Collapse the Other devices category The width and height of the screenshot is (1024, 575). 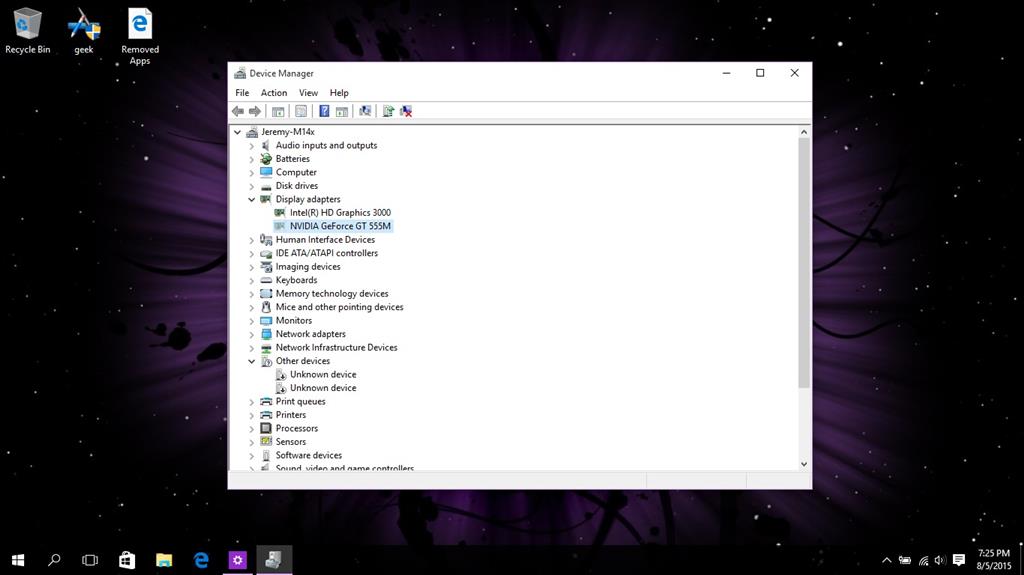tap(251, 361)
